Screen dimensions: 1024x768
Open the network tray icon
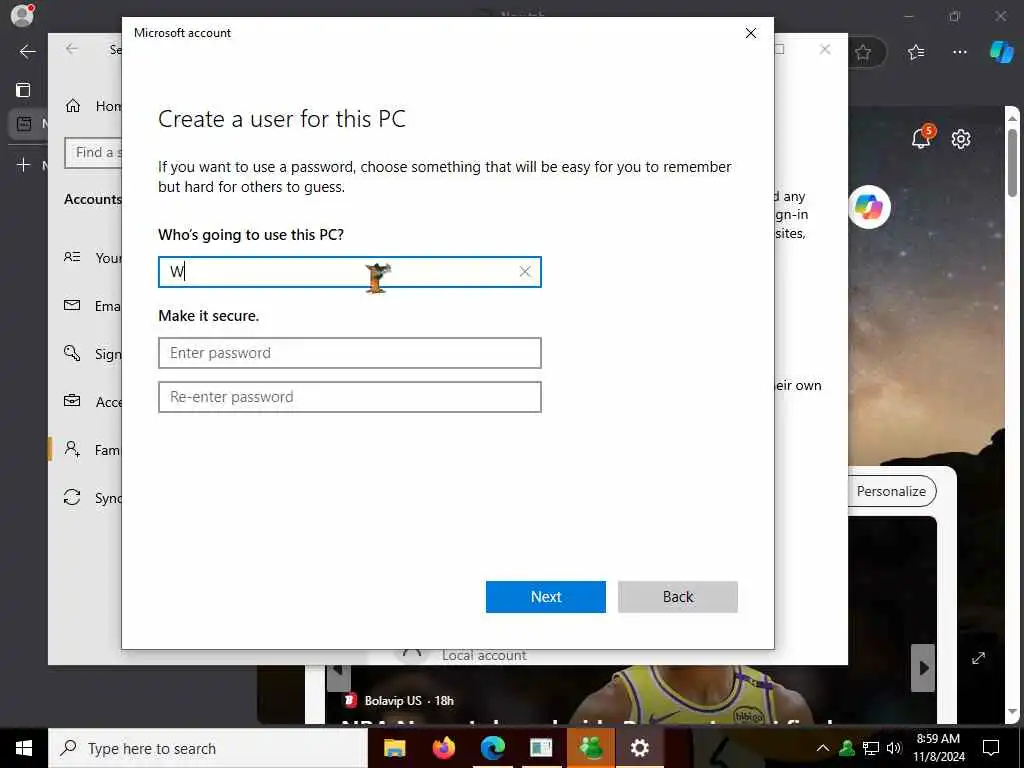tap(871, 748)
